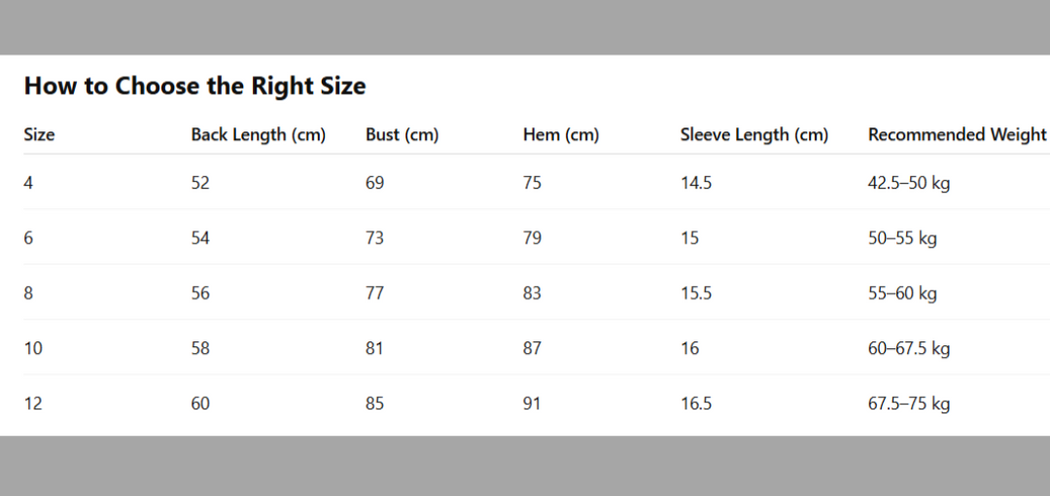Select the 50–55 kg weight cell
This screenshot has height=496, width=1050.
tap(901, 239)
